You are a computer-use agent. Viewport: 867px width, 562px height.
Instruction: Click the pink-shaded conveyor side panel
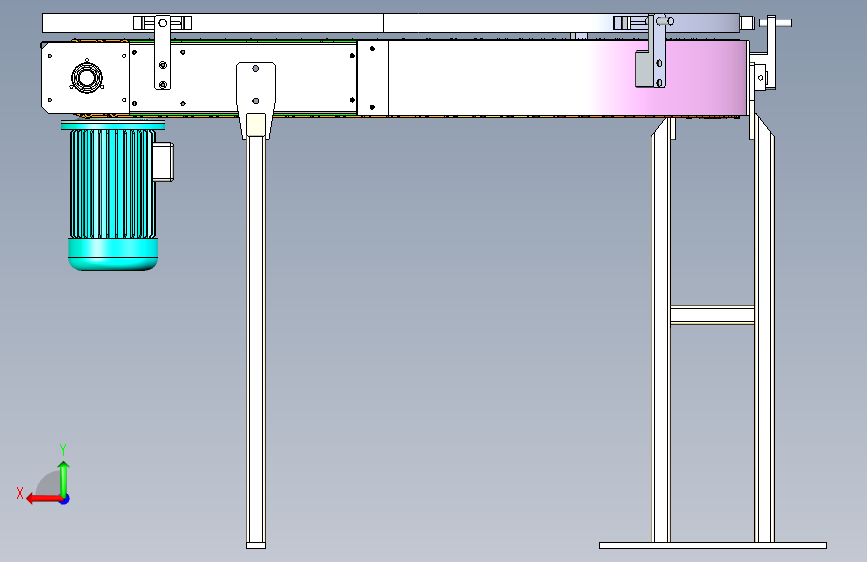click(x=568, y=78)
